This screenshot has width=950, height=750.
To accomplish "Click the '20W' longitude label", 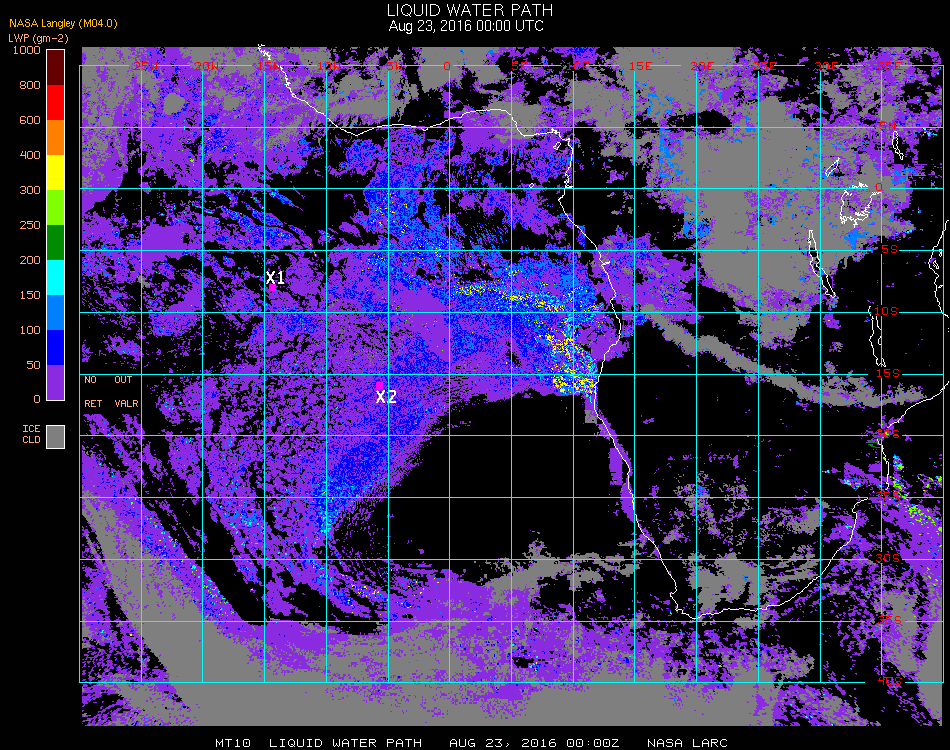I will (207, 66).
